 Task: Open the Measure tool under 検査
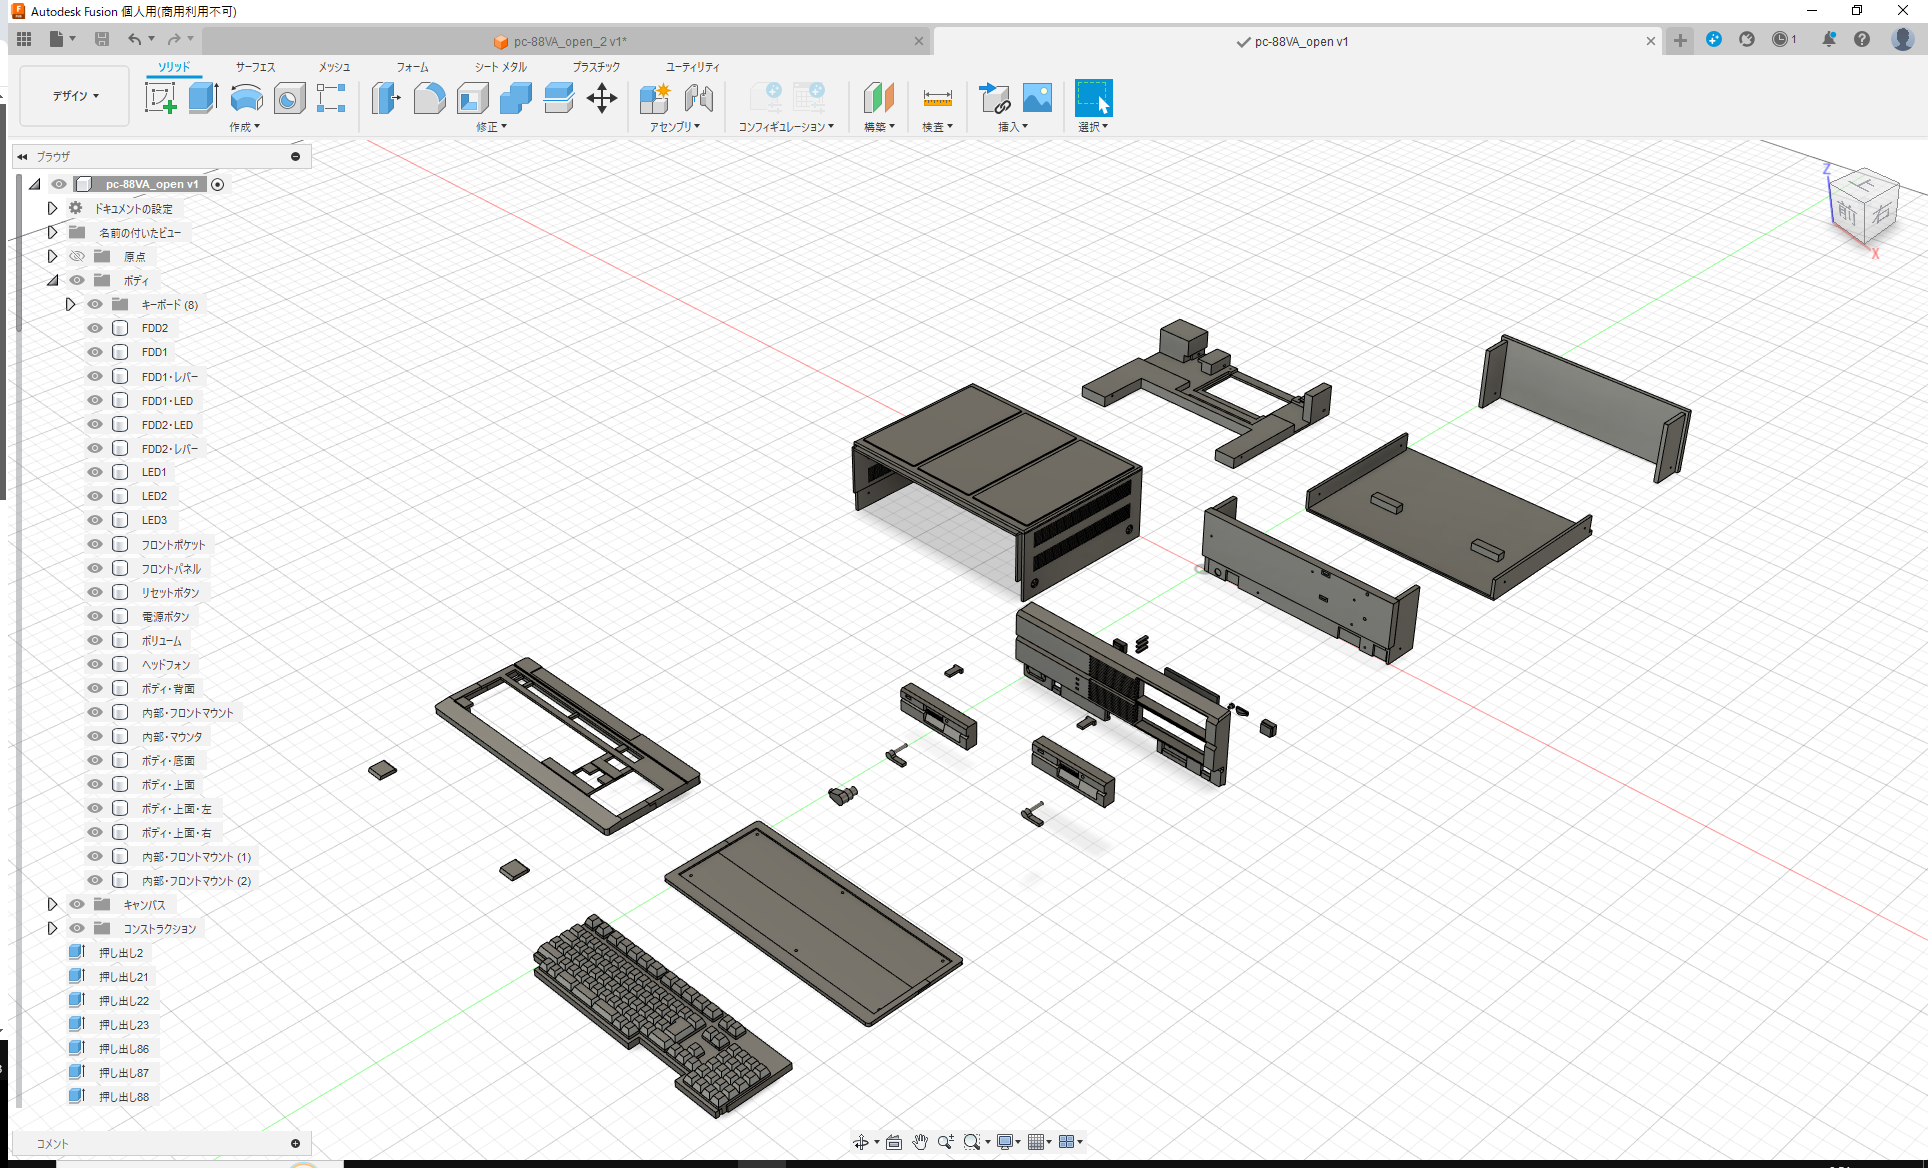click(x=937, y=98)
